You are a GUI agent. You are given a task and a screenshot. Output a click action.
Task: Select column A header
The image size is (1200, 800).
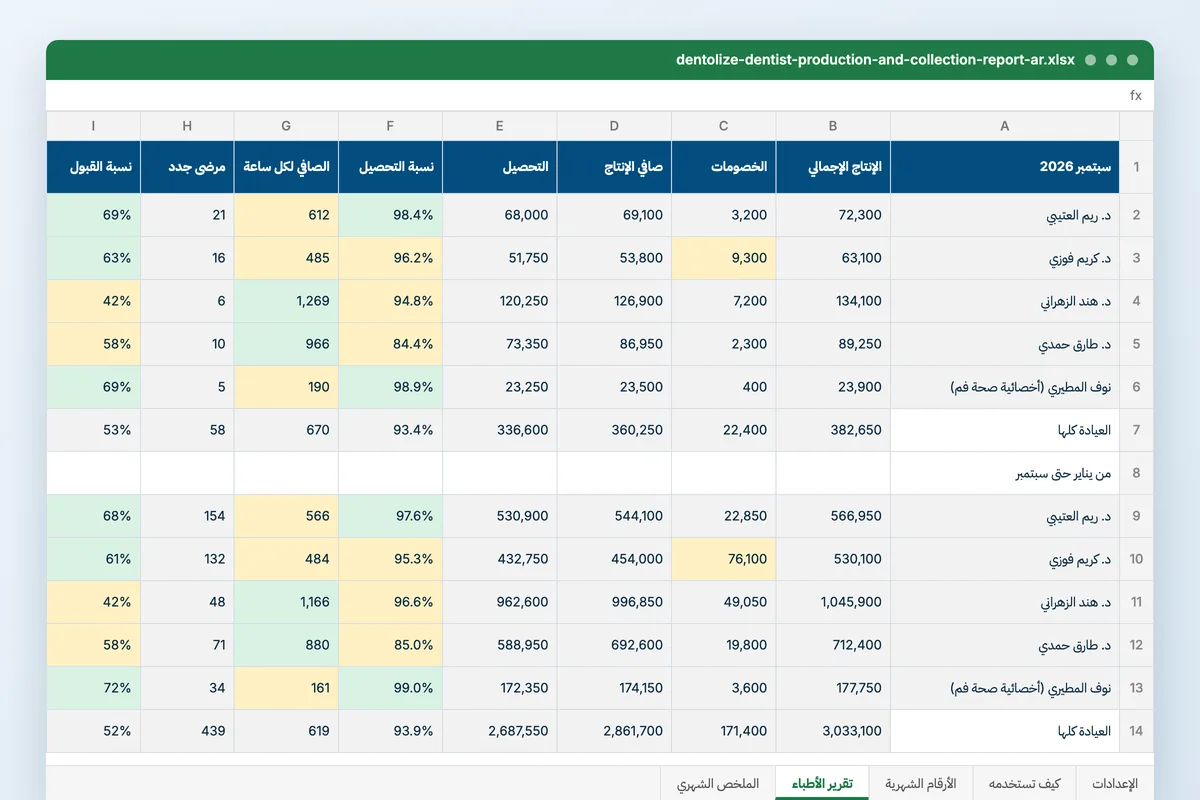point(1005,126)
